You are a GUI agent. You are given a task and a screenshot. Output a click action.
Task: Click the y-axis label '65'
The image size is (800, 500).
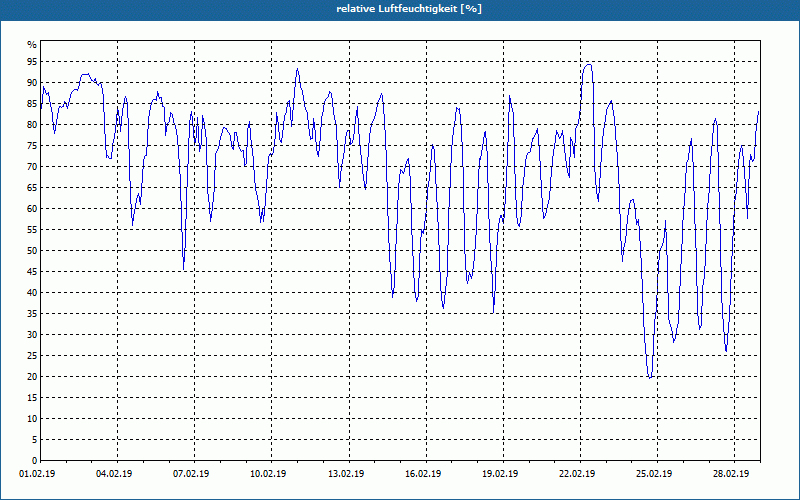tap(32, 188)
